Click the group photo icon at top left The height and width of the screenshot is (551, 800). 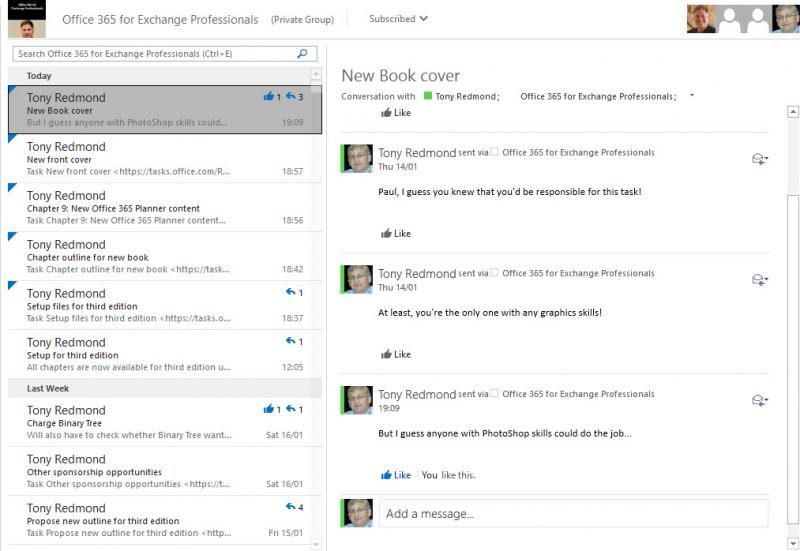pyautogui.click(x=27, y=19)
